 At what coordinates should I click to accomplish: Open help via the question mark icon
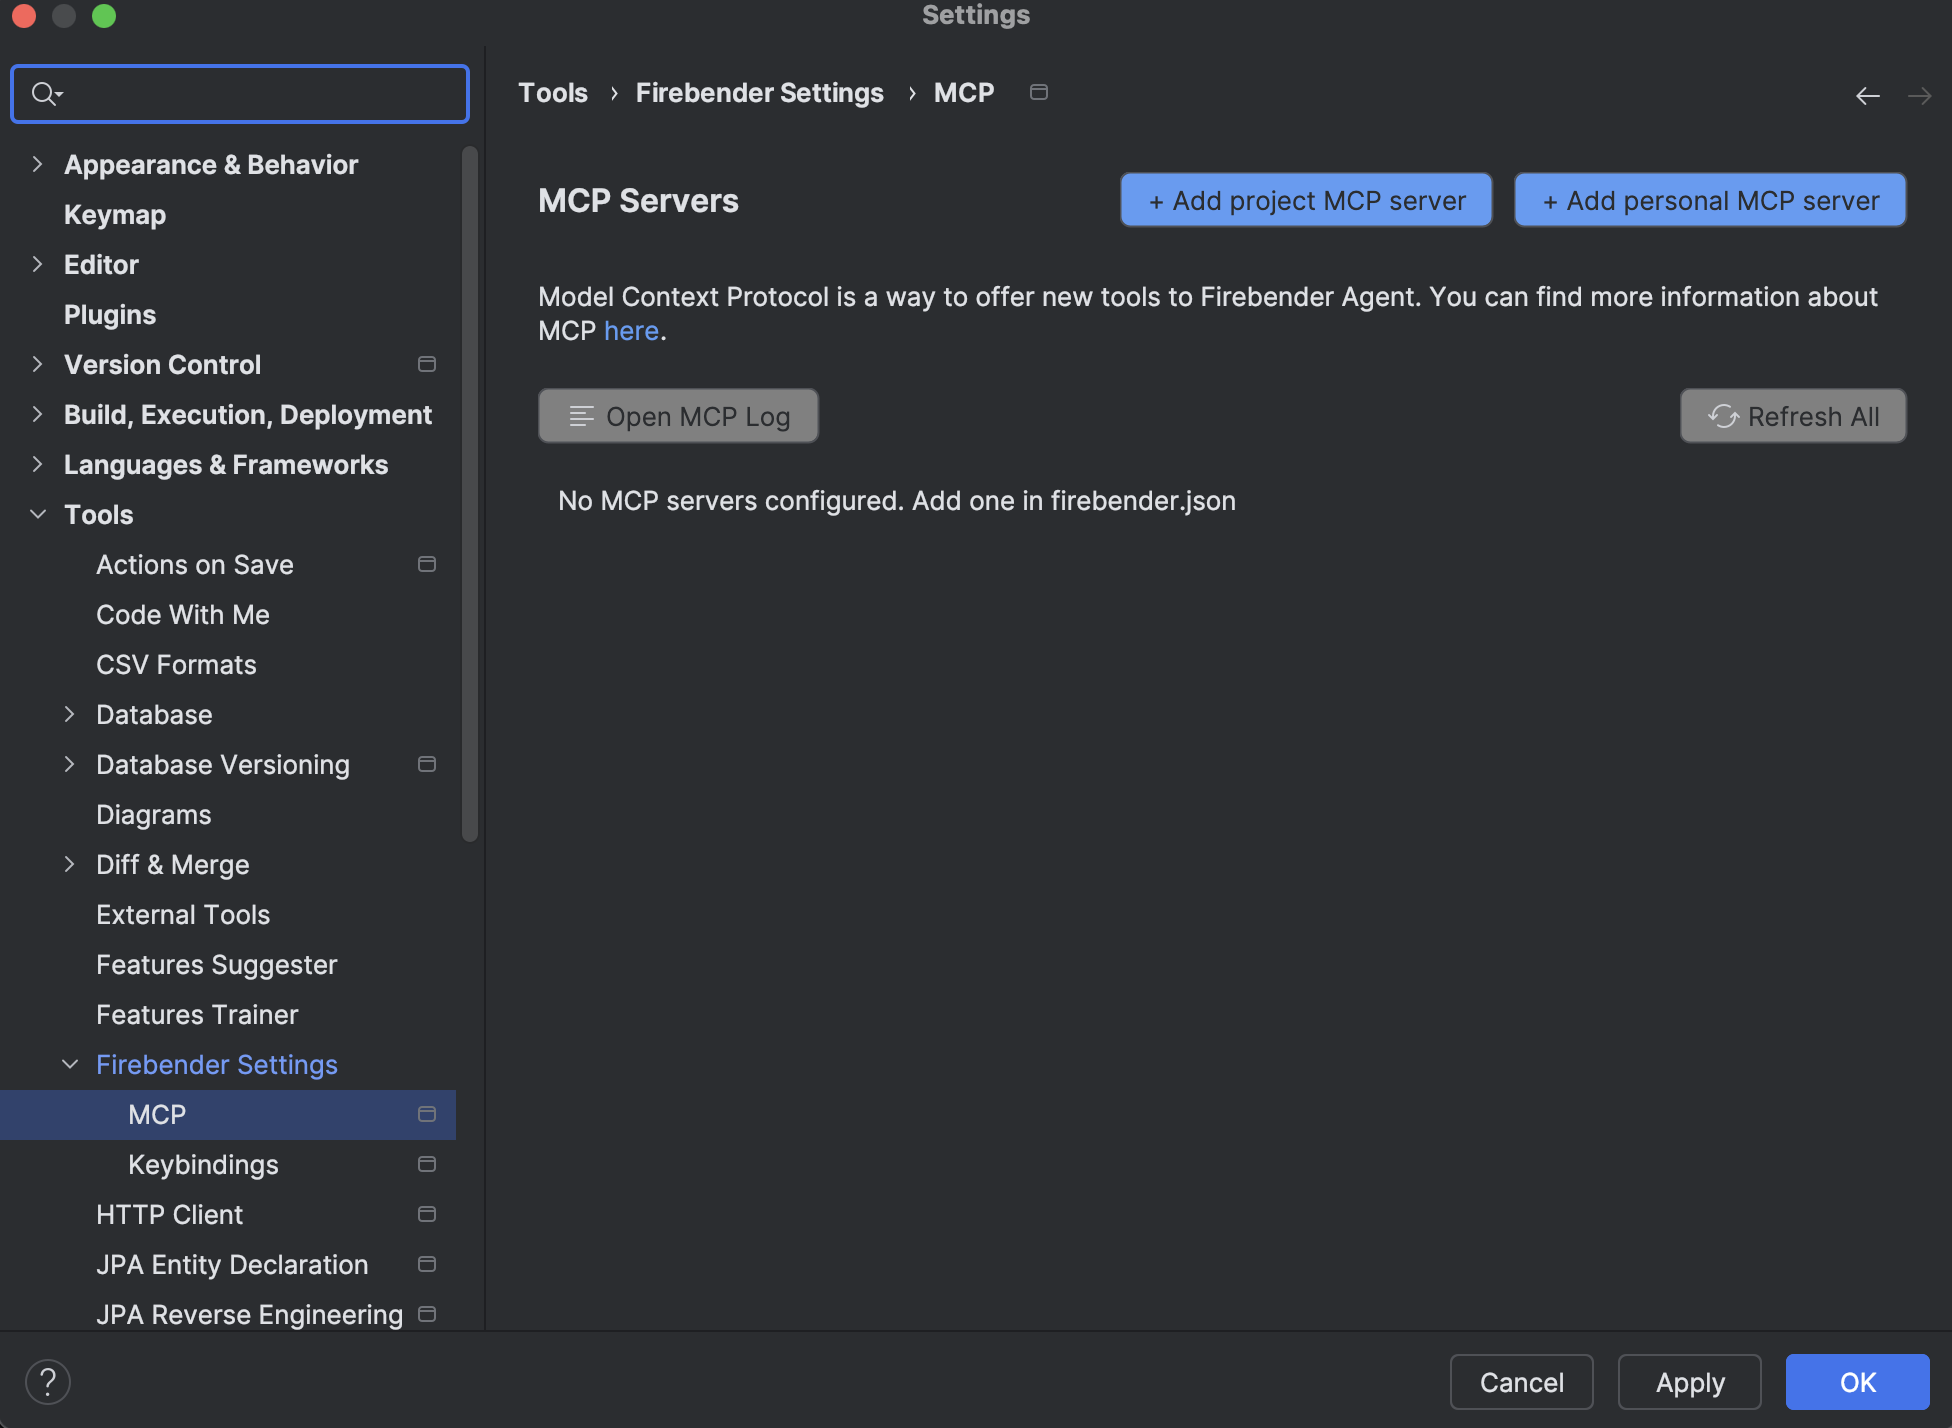(x=48, y=1382)
